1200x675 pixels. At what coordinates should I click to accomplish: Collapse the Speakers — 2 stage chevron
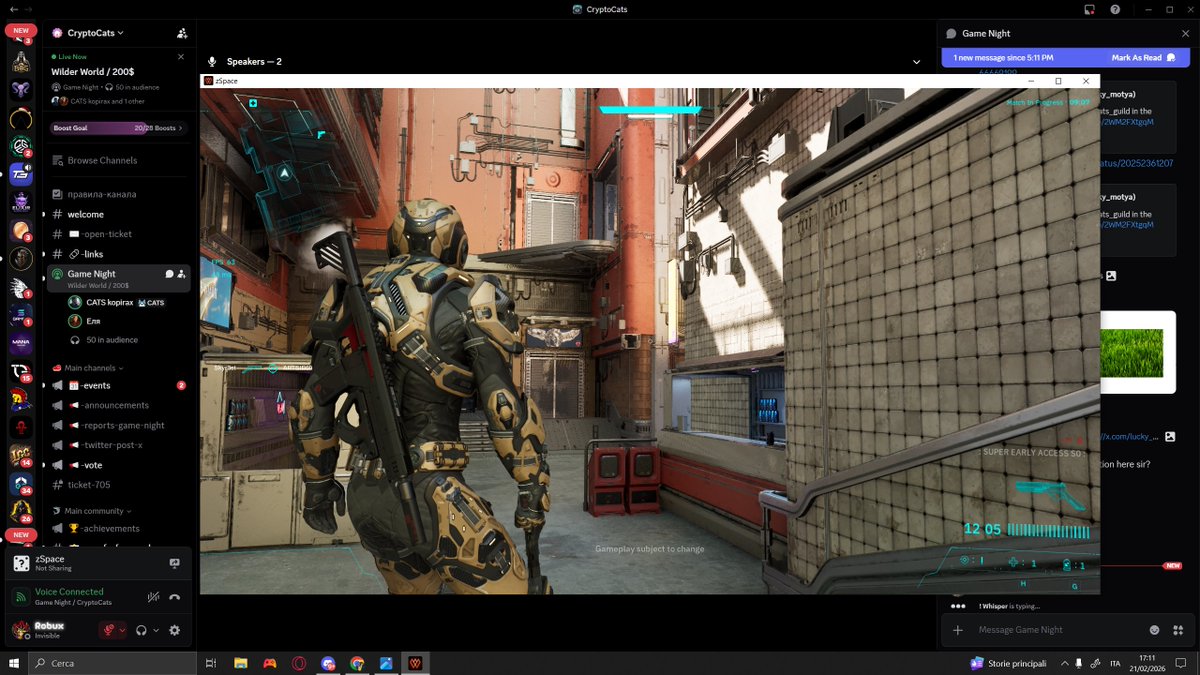tap(917, 62)
